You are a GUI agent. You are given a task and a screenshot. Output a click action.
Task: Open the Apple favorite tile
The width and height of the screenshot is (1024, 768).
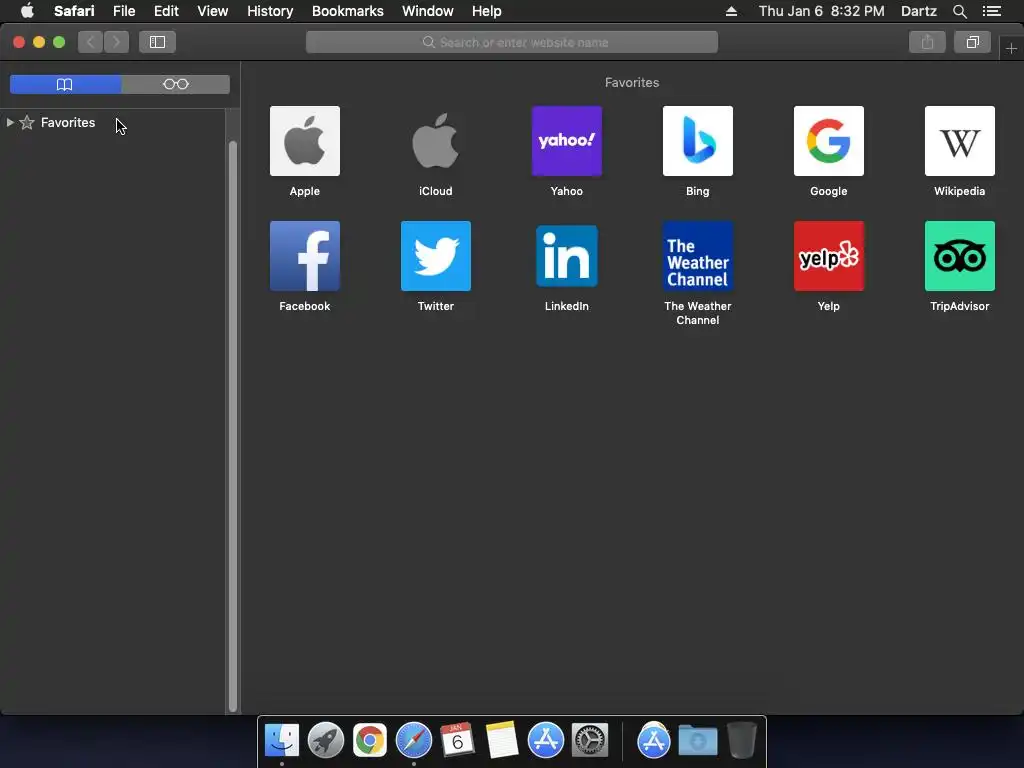coord(304,141)
